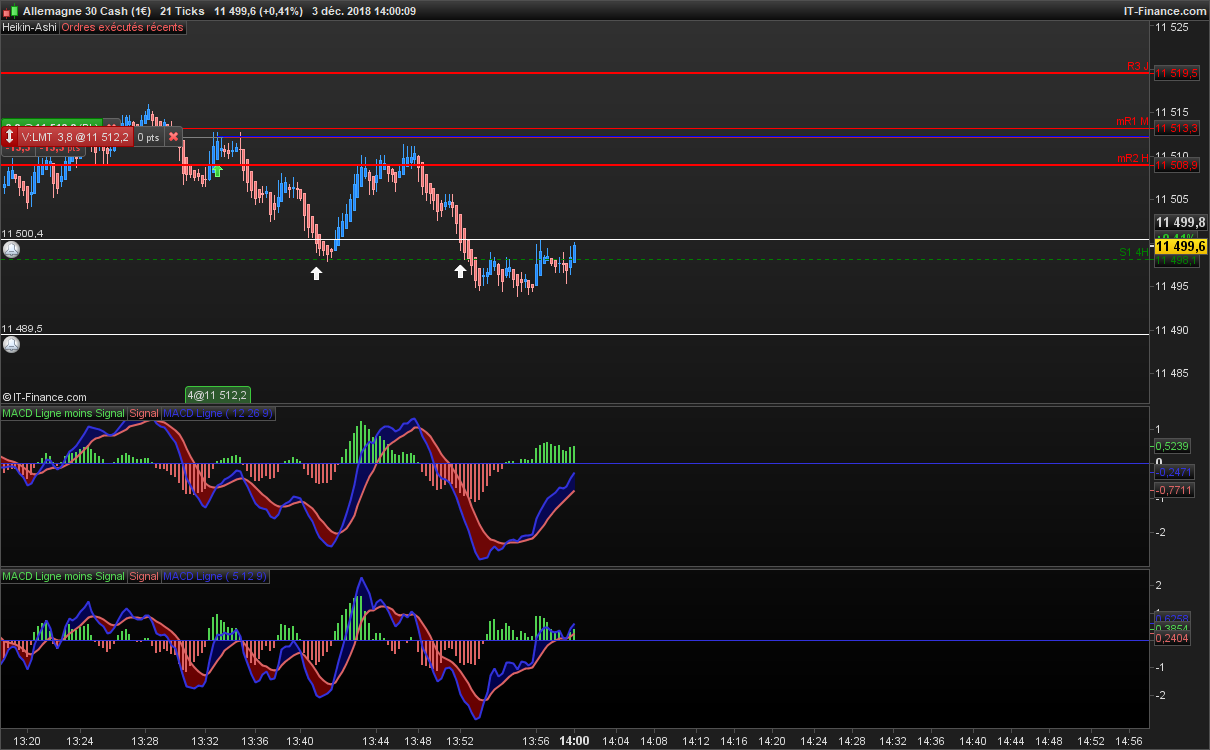Click the 11 489,5 alert level text
1210x750 pixels.
point(22,328)
